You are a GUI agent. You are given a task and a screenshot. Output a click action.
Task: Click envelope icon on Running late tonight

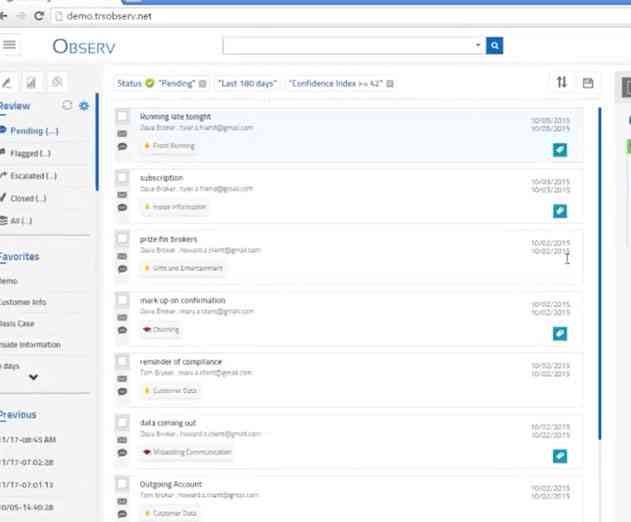tap(122, 134)
